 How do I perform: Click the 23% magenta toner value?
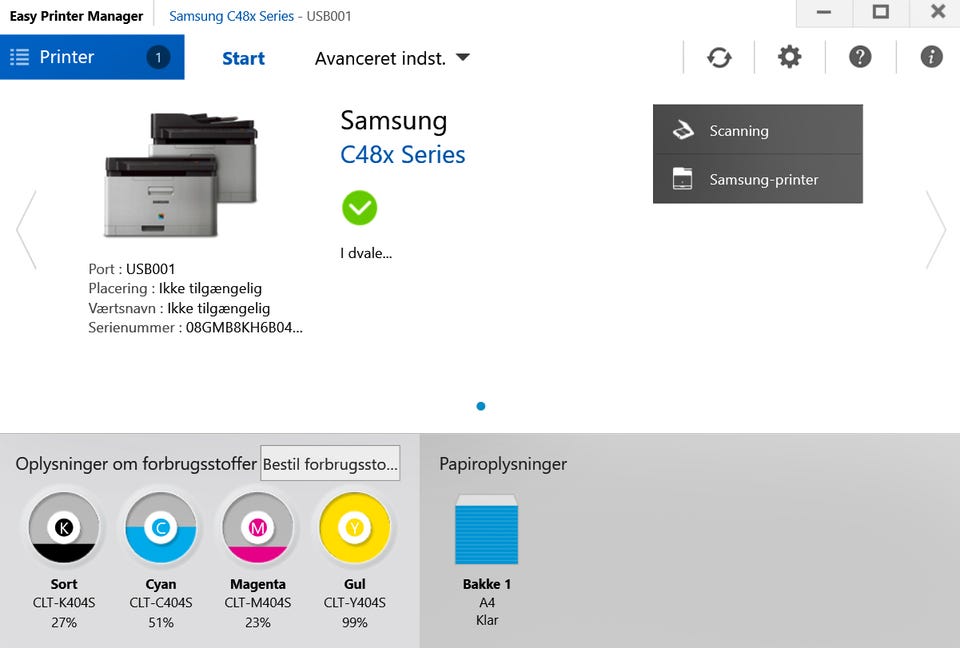coord(258,622)
